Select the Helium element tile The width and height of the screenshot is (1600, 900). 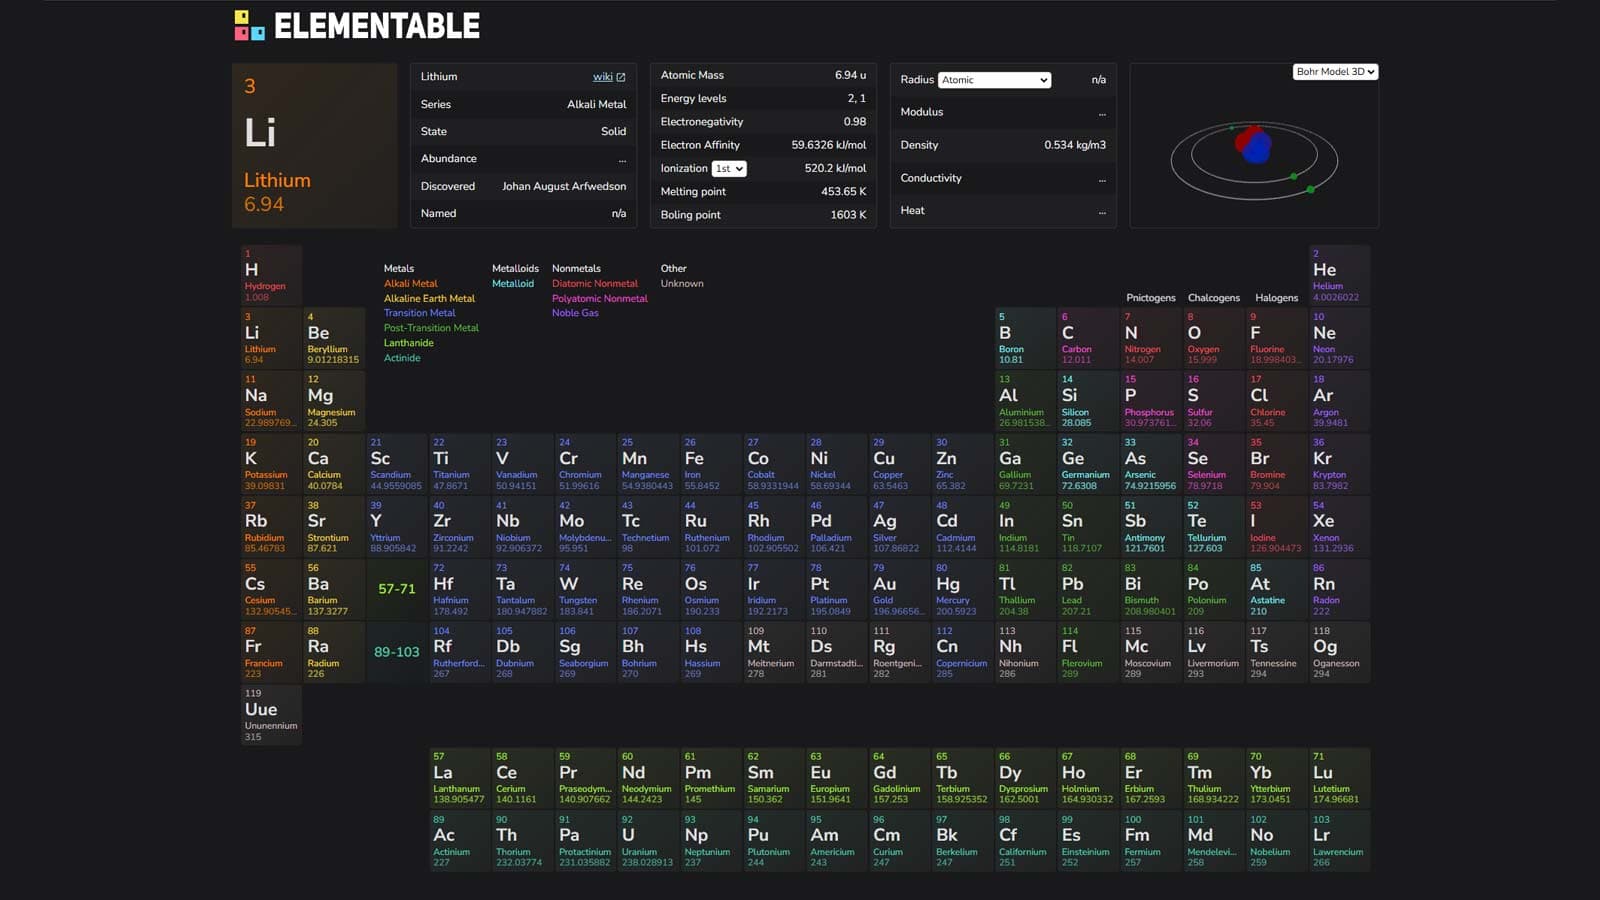1339,274
